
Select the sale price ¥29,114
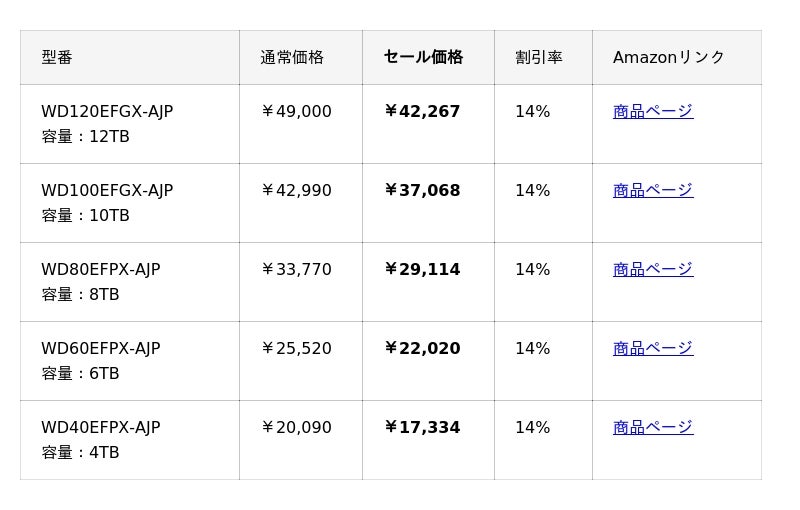[422, 269]
